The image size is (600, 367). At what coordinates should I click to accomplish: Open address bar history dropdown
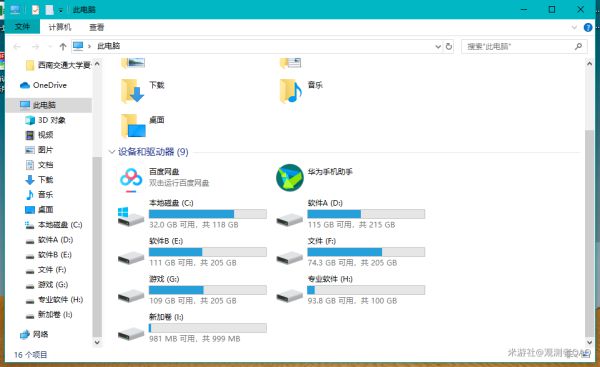click(438, 47)
